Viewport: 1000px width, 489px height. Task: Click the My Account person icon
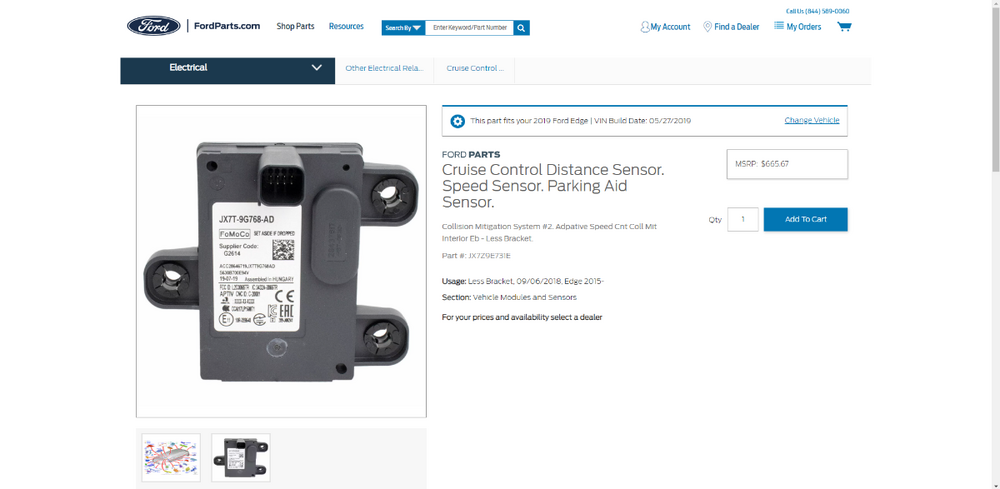[x=645, y=27]
